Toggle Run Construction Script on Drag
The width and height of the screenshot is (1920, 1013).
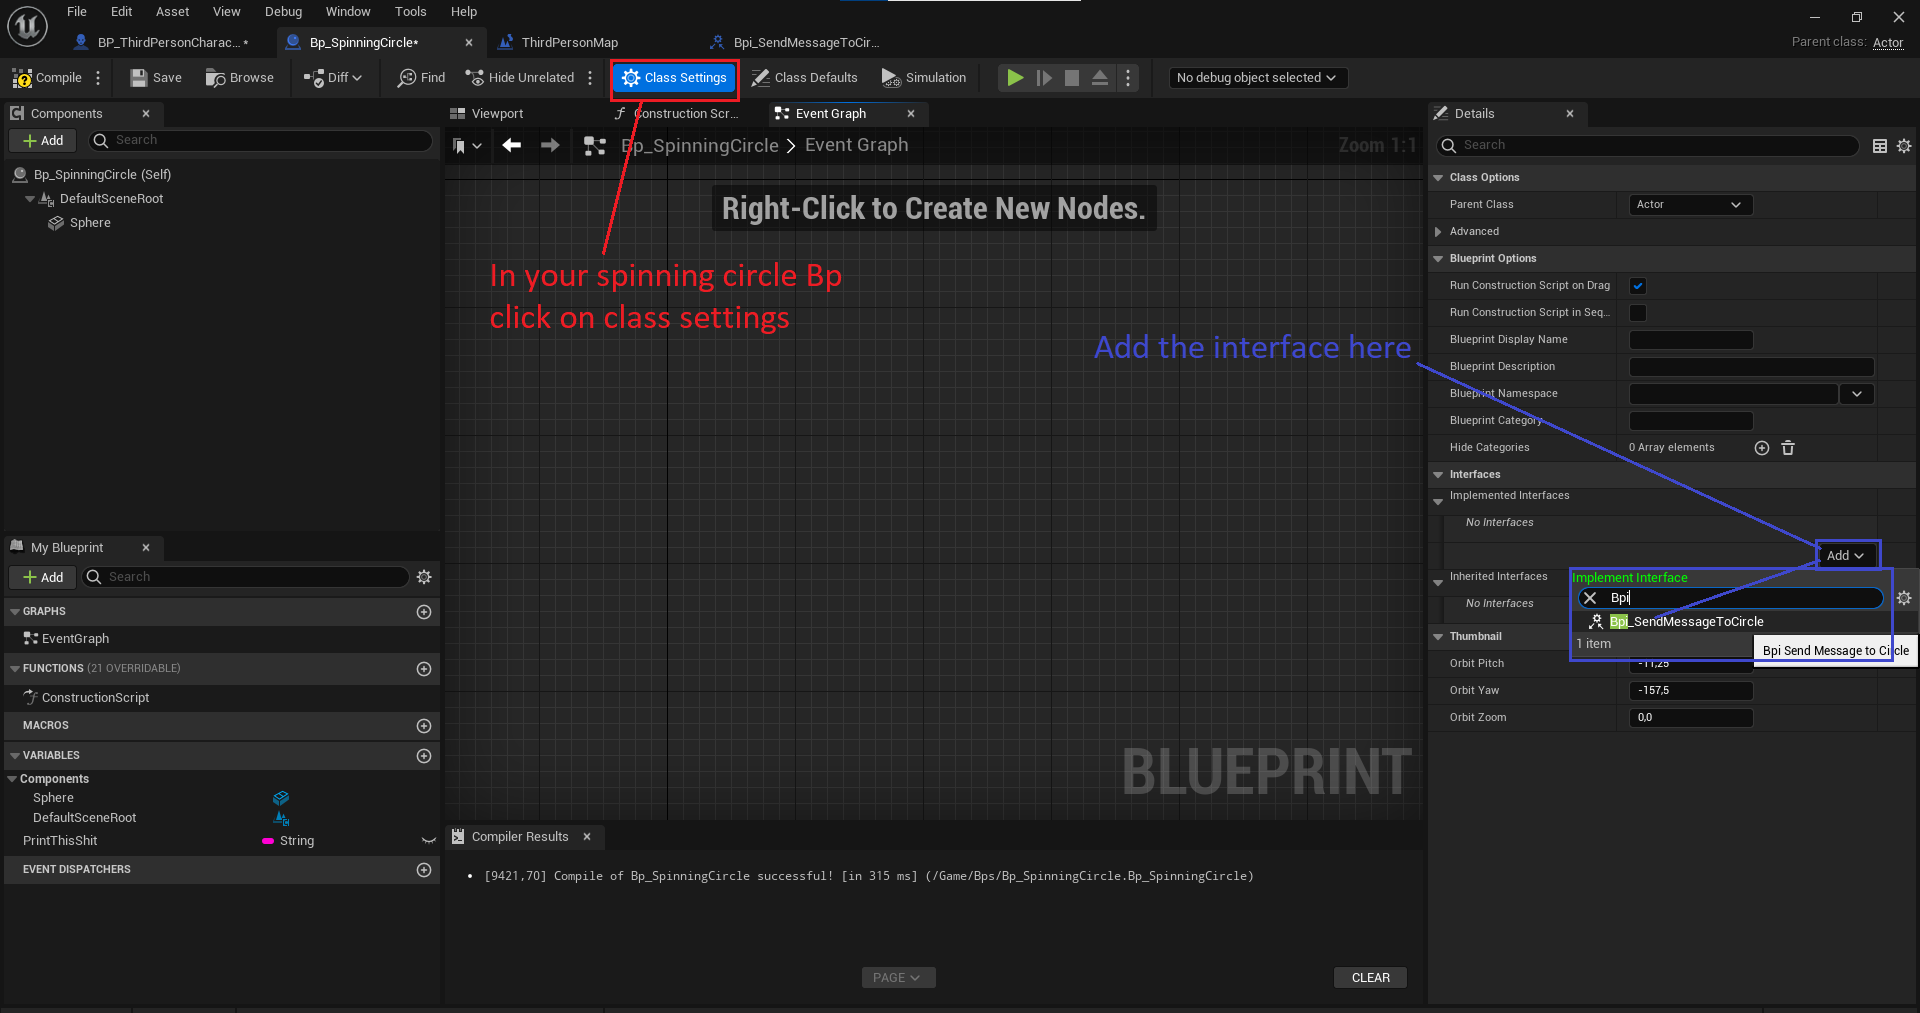point(1638,286)
